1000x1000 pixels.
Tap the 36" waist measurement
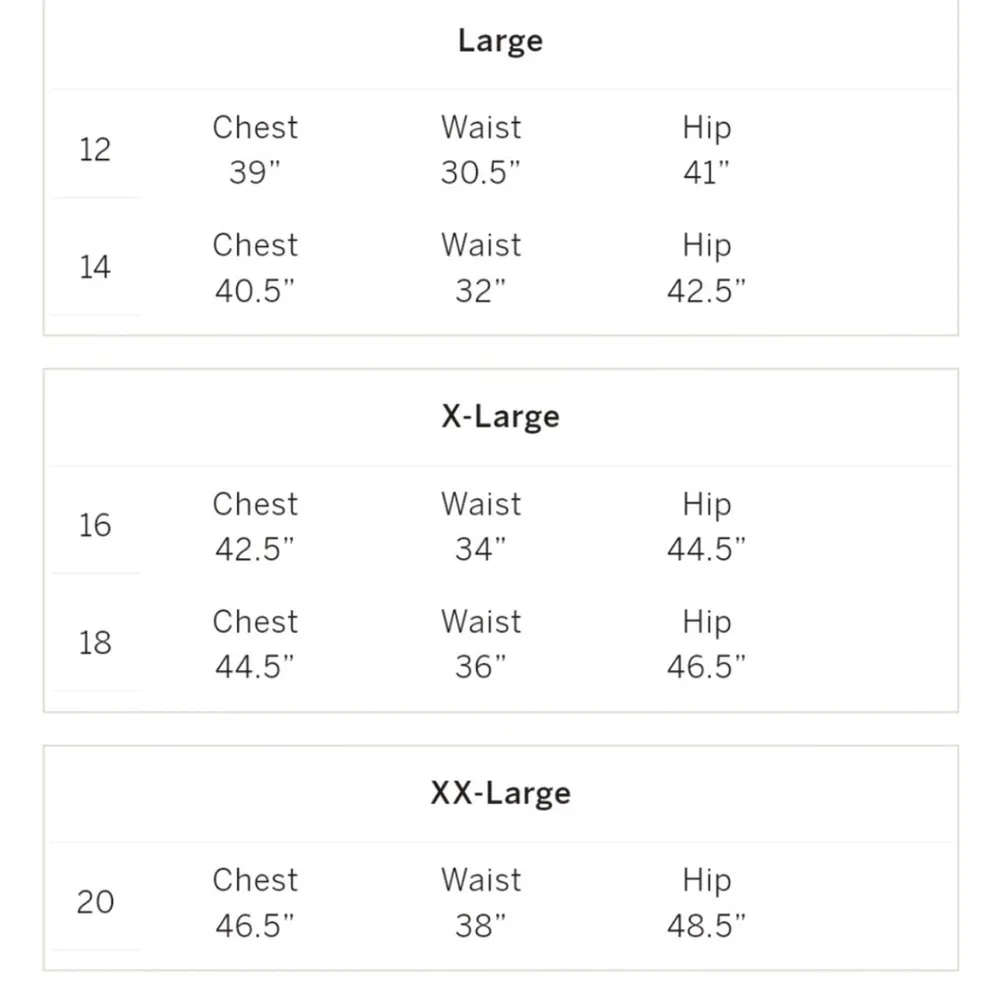[x=481, y=666]
